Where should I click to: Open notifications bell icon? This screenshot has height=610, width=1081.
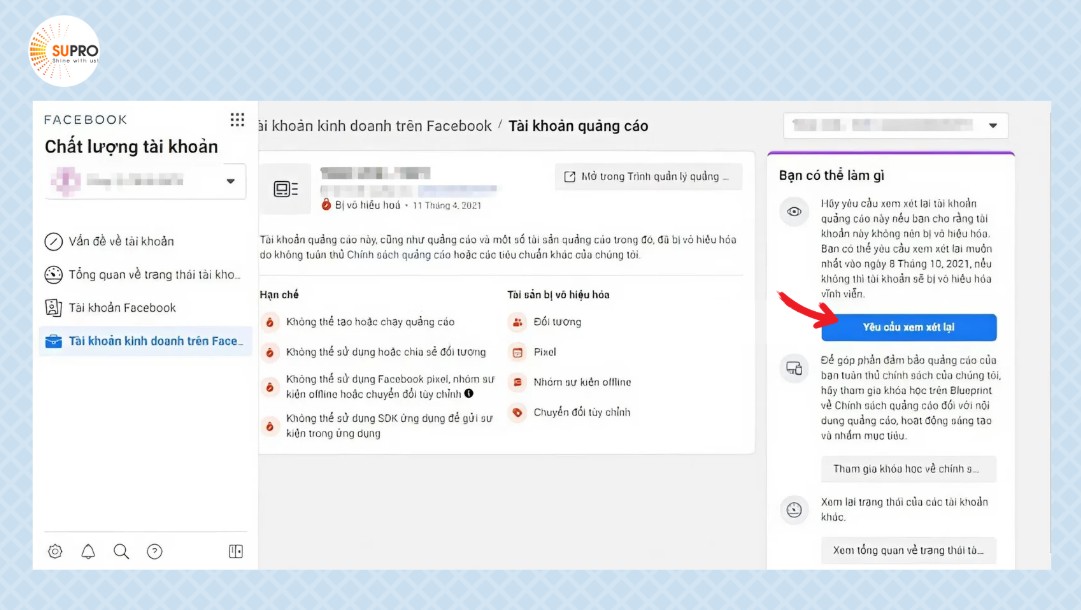[88, 551]
